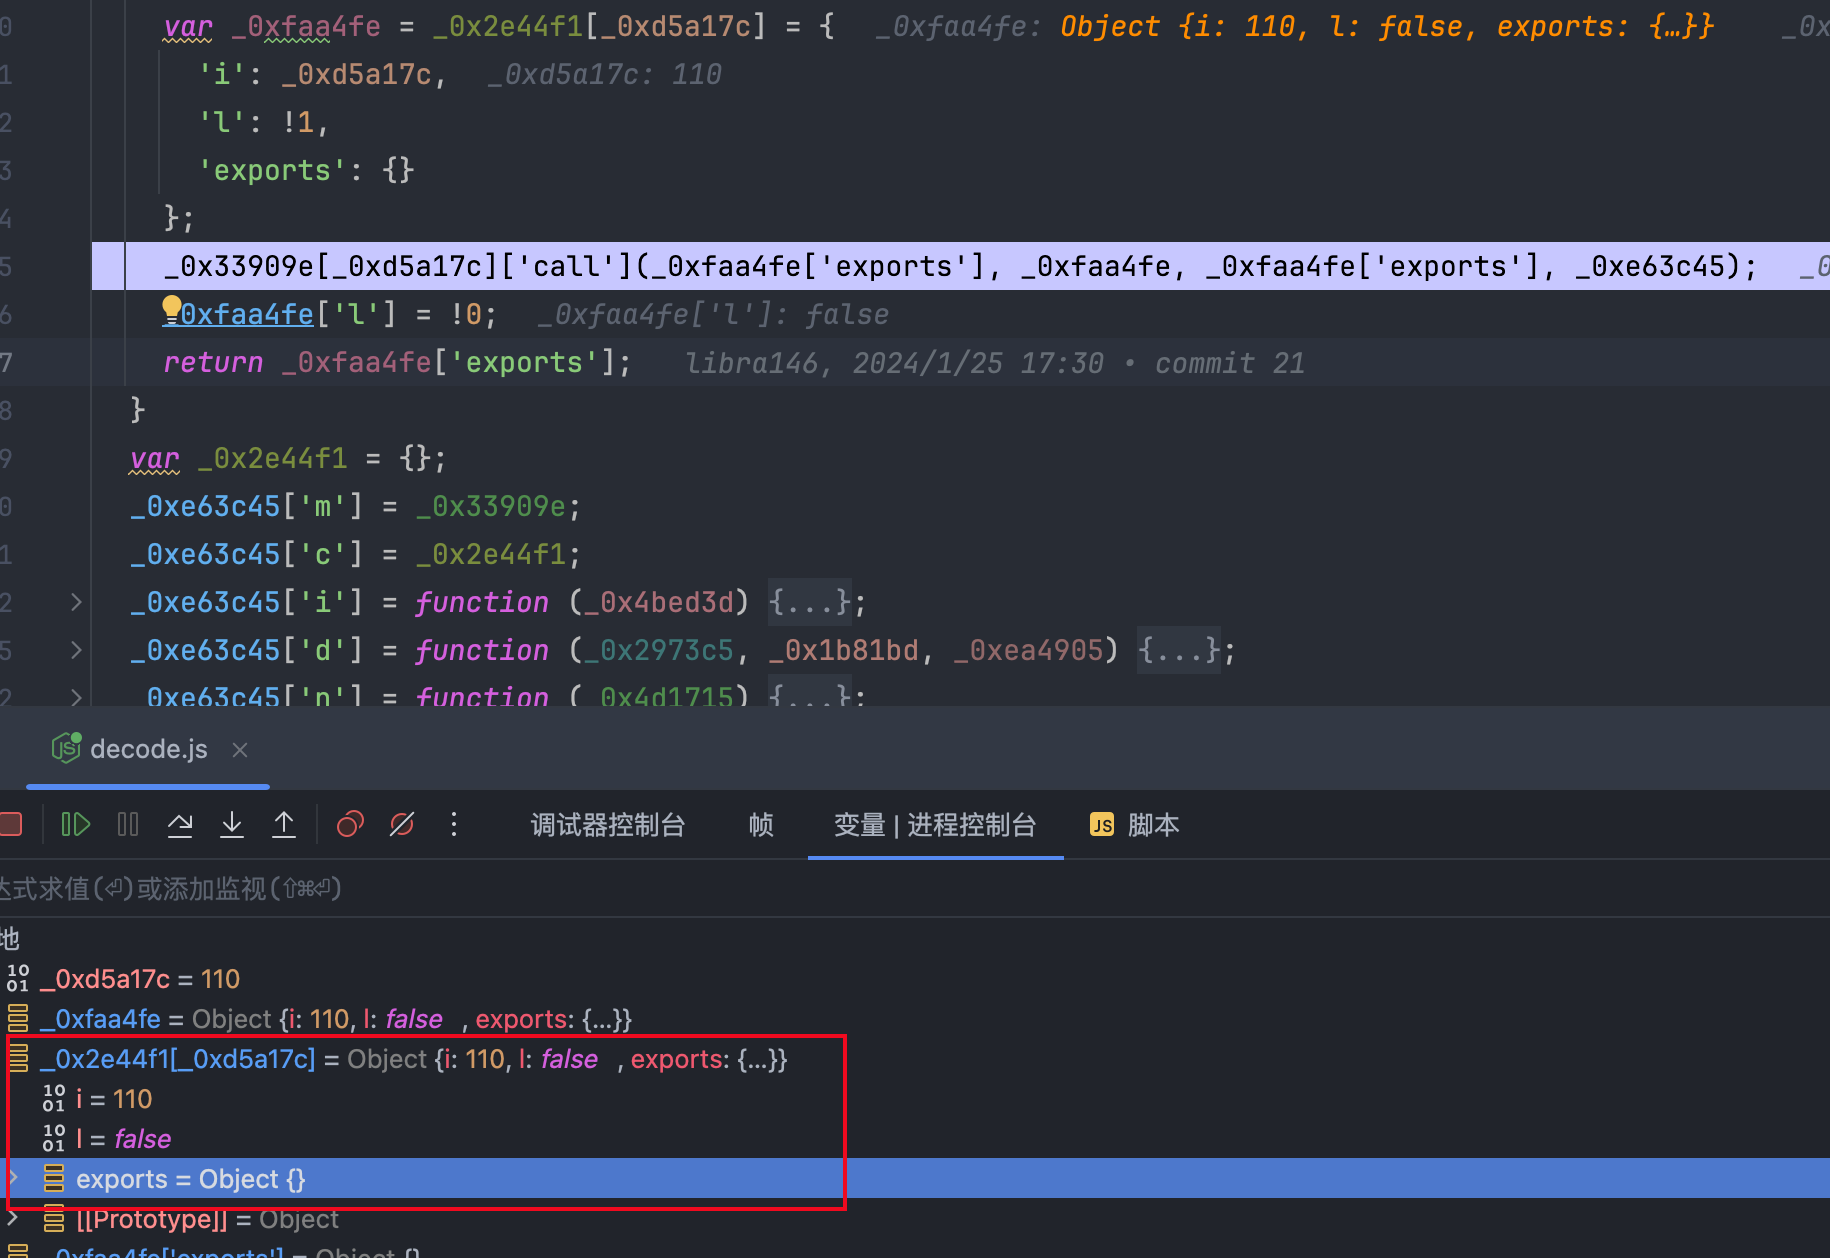Close the decode.js debug tab
Screen dimensions: 1830x1258
(240, 750)
